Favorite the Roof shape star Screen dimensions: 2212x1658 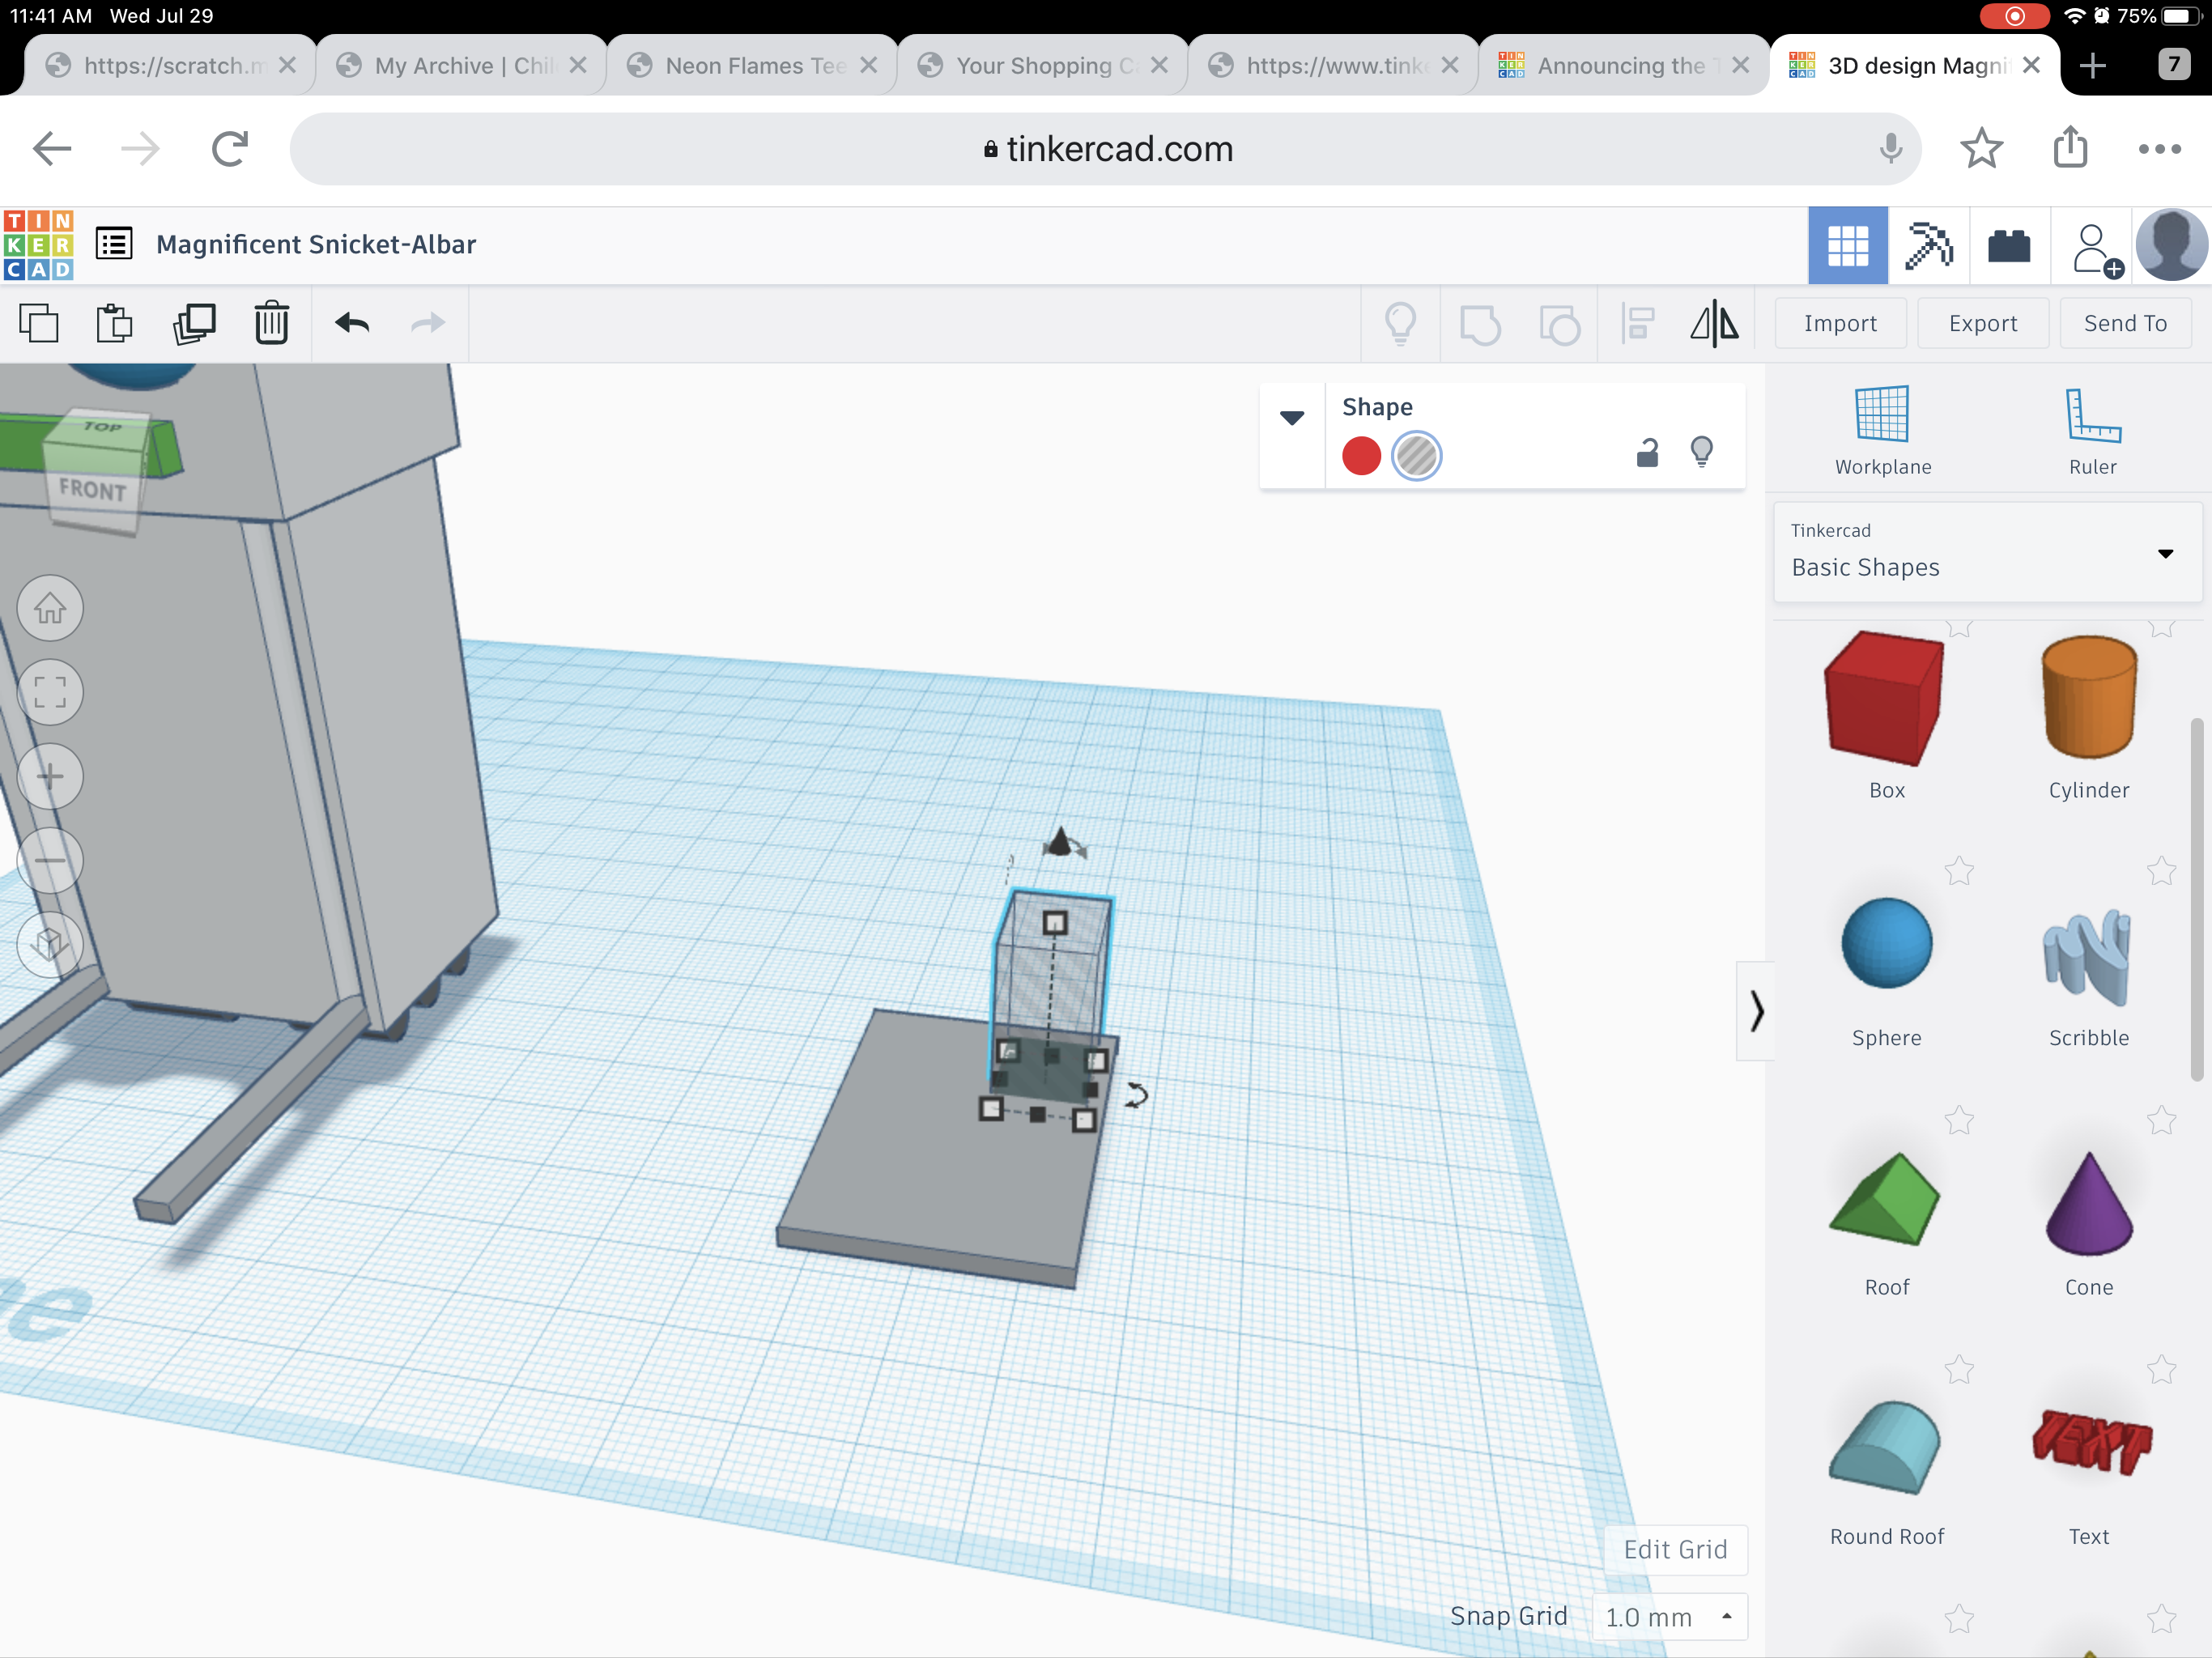pyautogui.click(x=1958, y=1120)
